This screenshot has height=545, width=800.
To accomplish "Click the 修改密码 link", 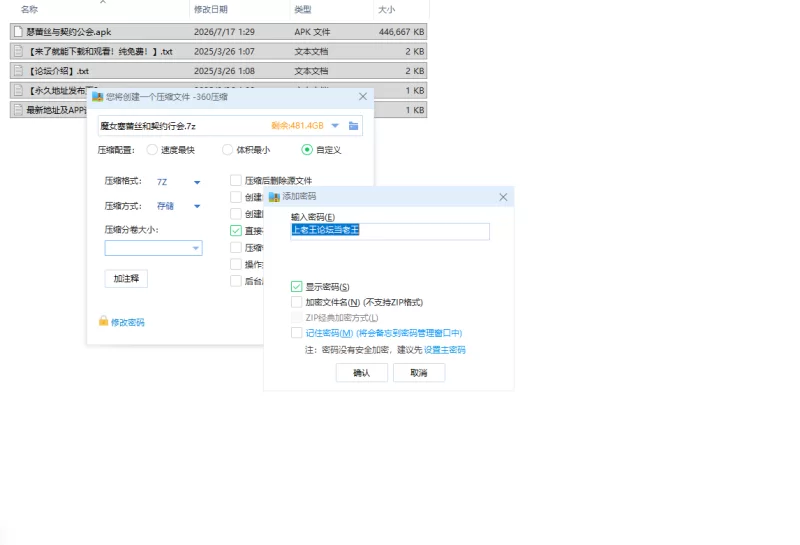I will coord(128,323).
